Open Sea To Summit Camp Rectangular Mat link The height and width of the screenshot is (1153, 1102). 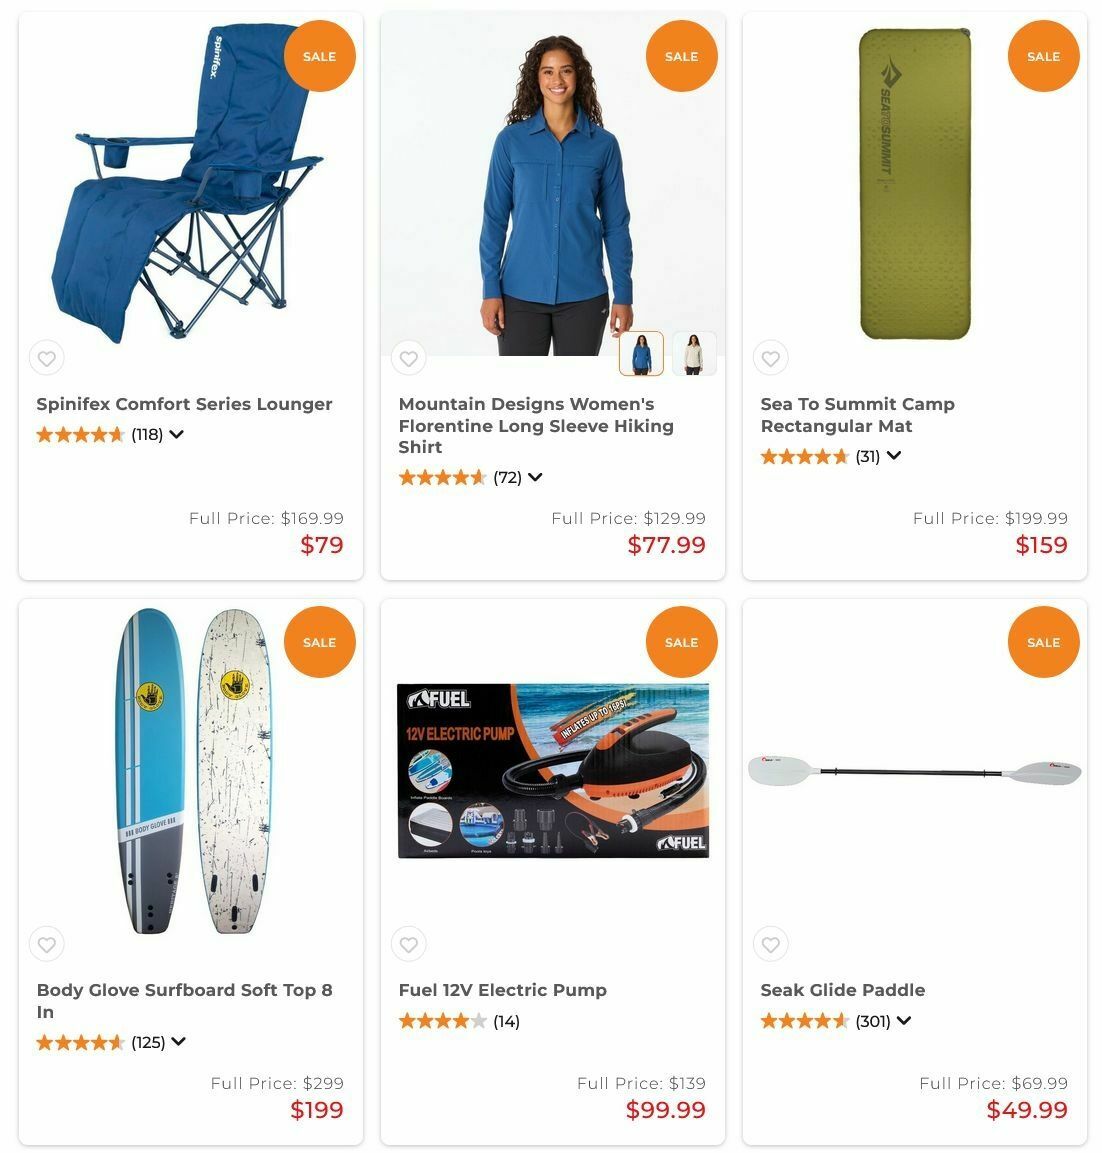point(858,415)
